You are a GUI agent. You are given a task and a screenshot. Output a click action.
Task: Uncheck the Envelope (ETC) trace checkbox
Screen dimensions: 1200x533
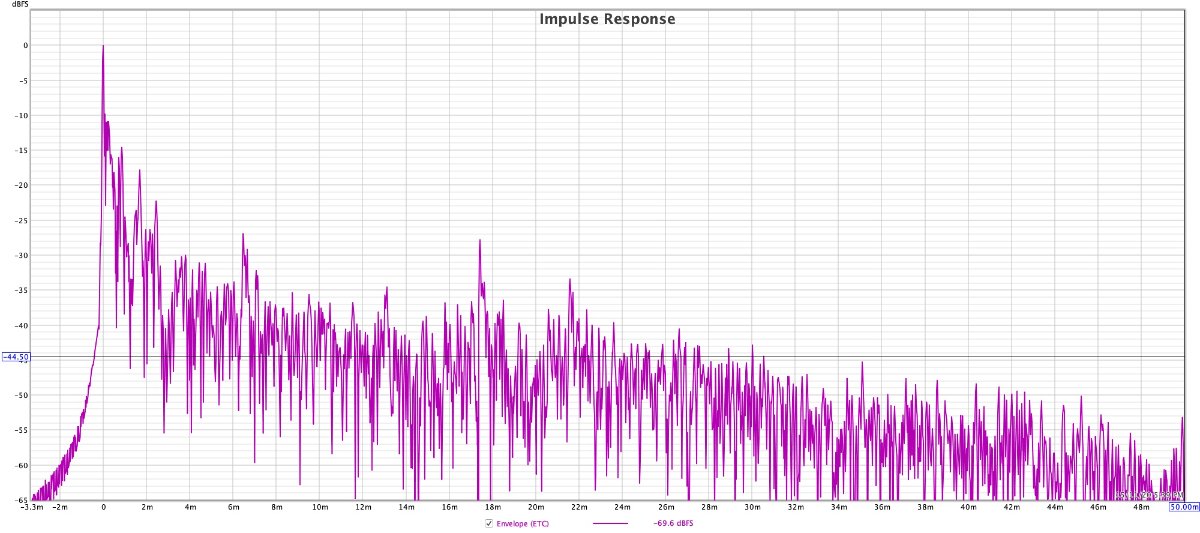click(488, 523)
